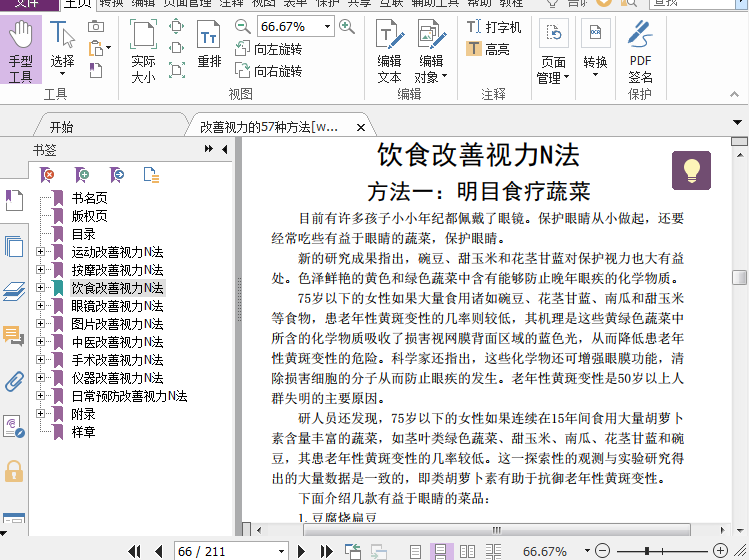Close the 改善视力的57种方法 document tab
This screenshot has width=749, height=560.
click(x=361, y=128)
